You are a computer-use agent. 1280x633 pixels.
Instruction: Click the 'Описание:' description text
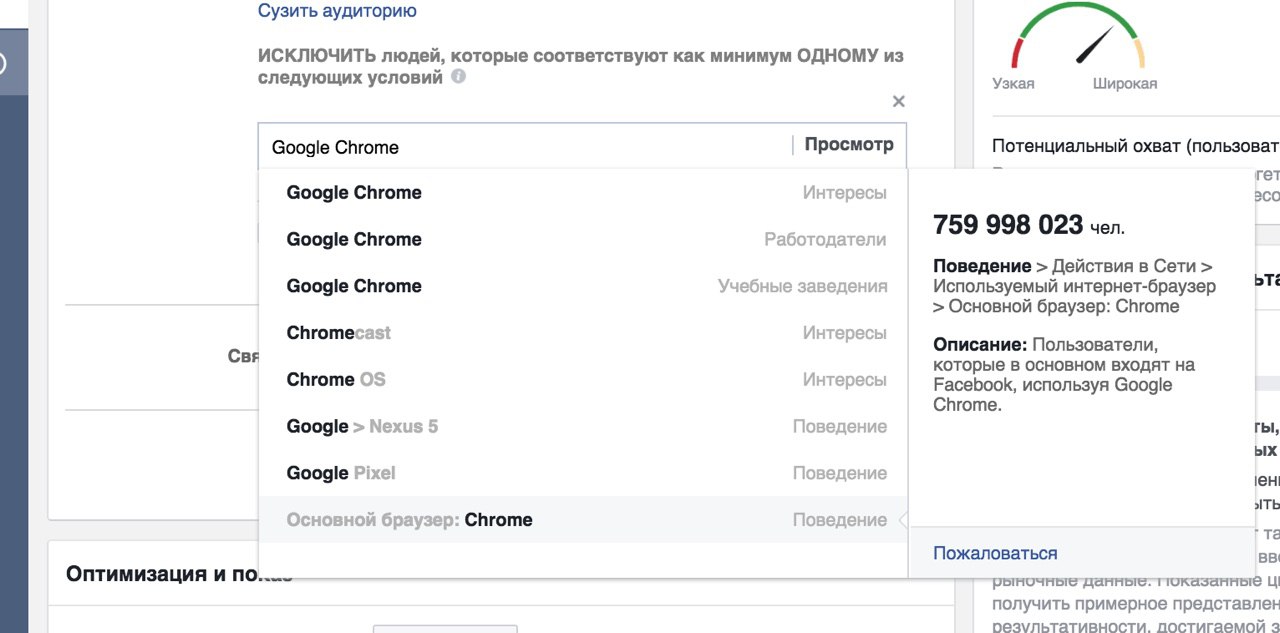[x=1066, y=375]
